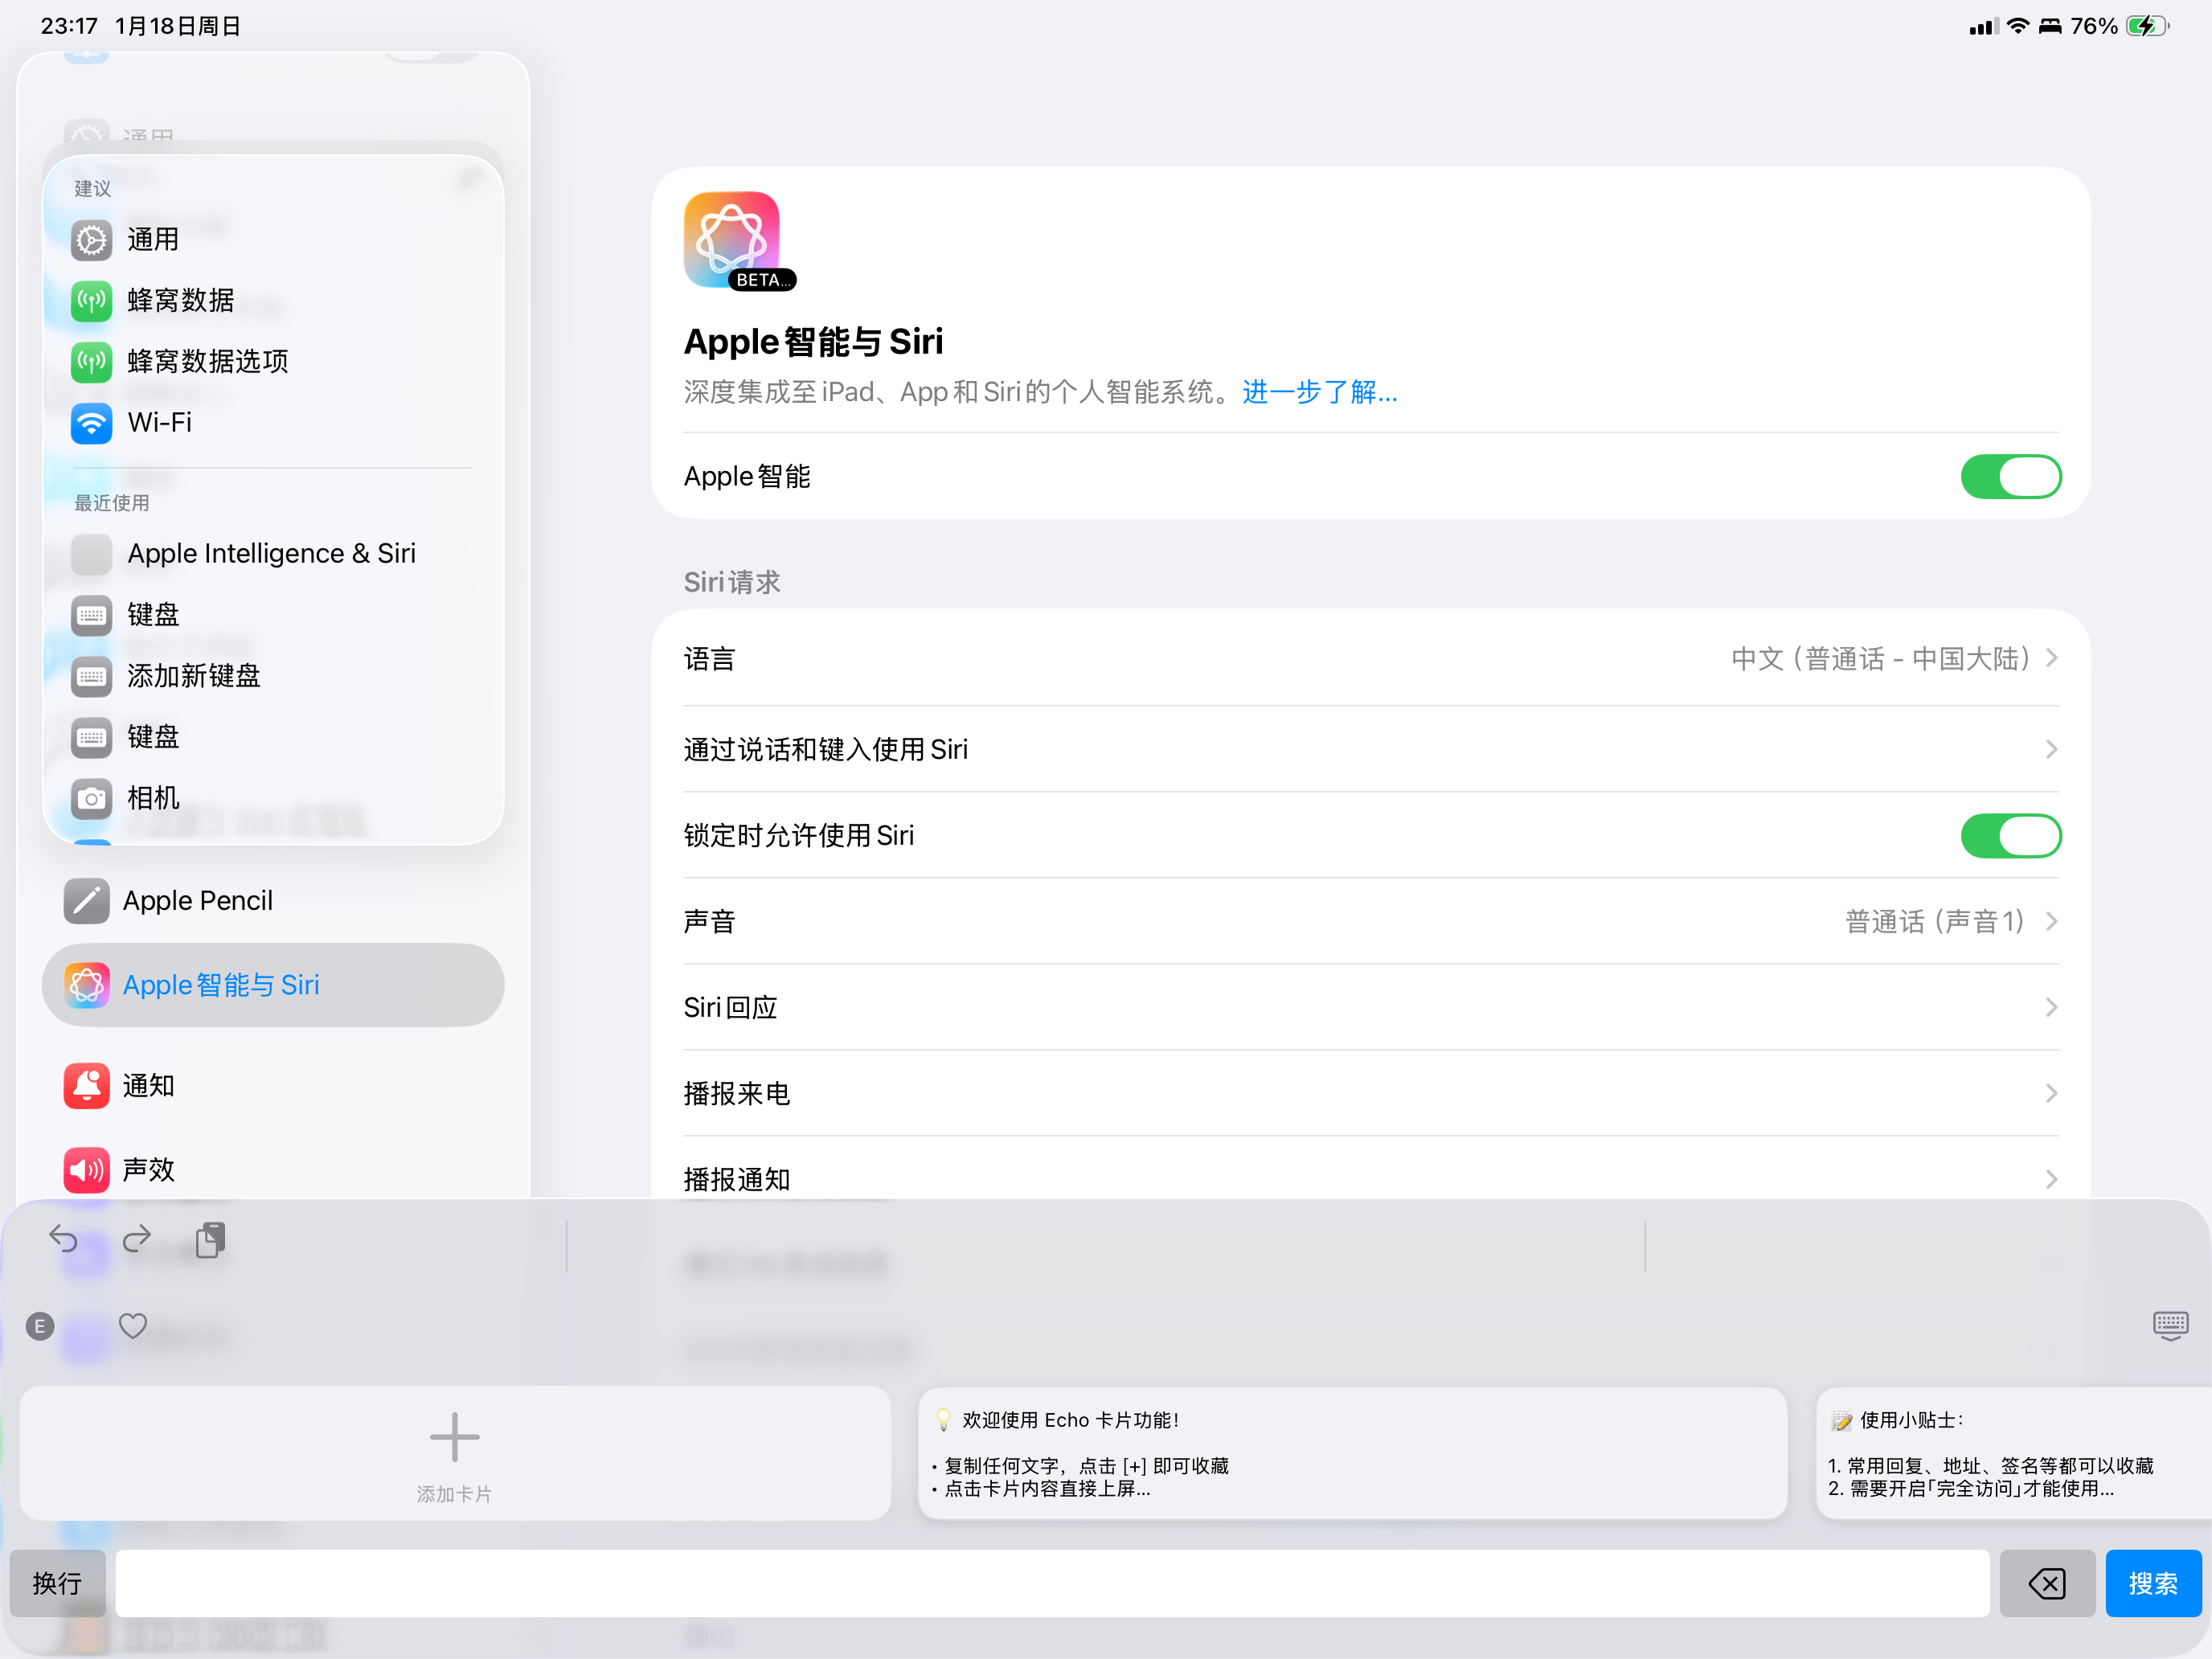2212x1659 pixels.
Task: Select Wi-Fi from suggestions
Action: point(273,423)
